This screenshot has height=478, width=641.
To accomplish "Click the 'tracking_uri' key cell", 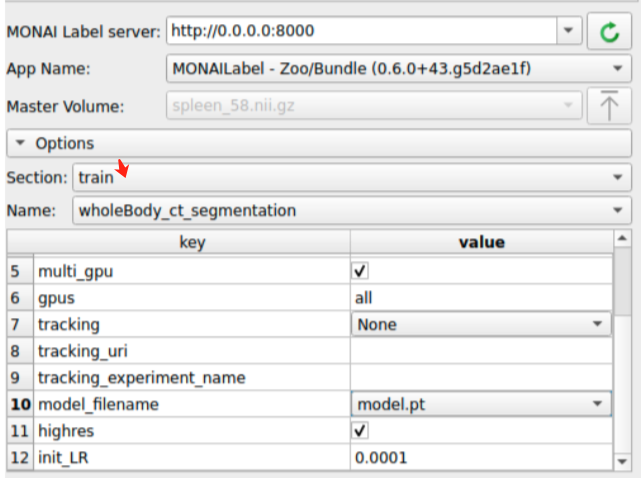I will (192, 351).
